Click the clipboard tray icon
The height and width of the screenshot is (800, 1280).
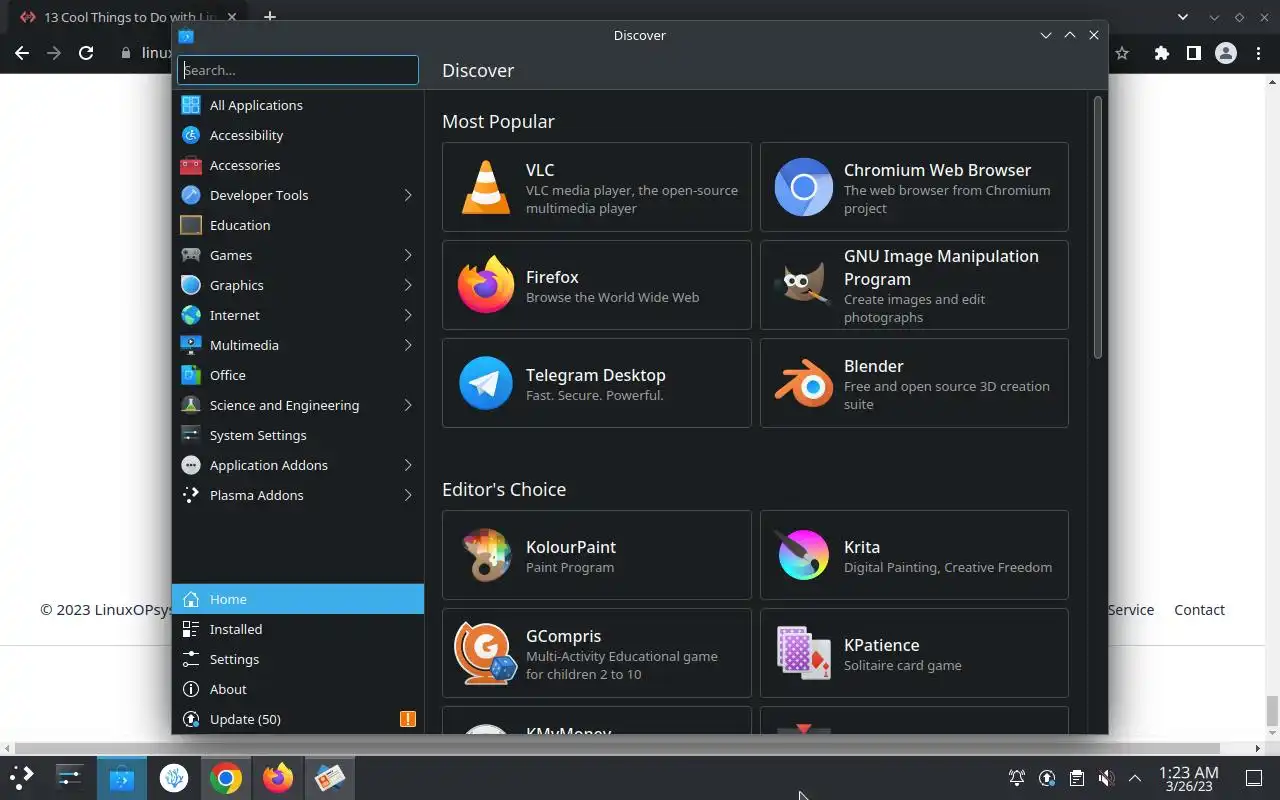tap(1077, 778)
